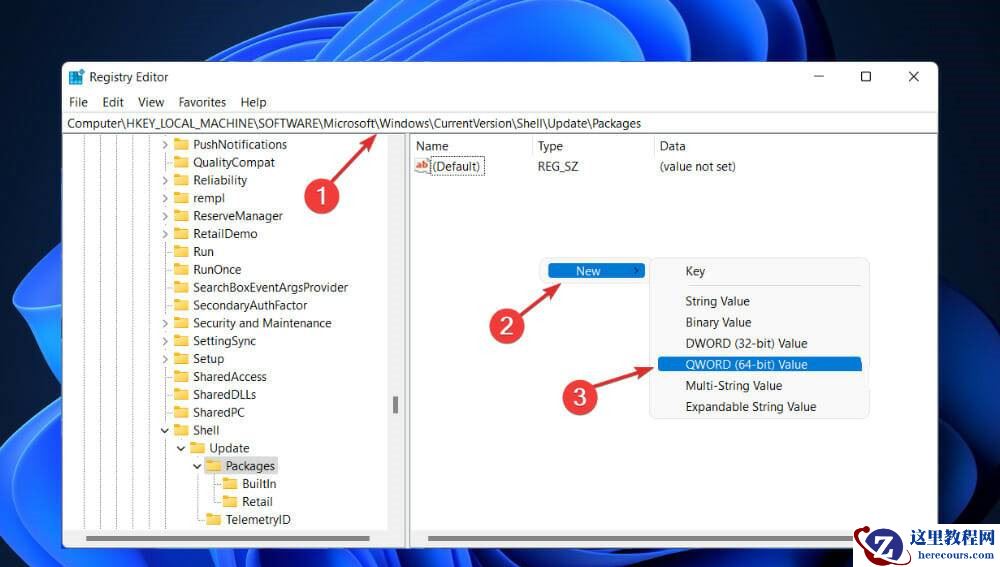The image size is (1000, 567).
Task: Click the Registry Editor app icon in title bar
Action: click(77, 77)
